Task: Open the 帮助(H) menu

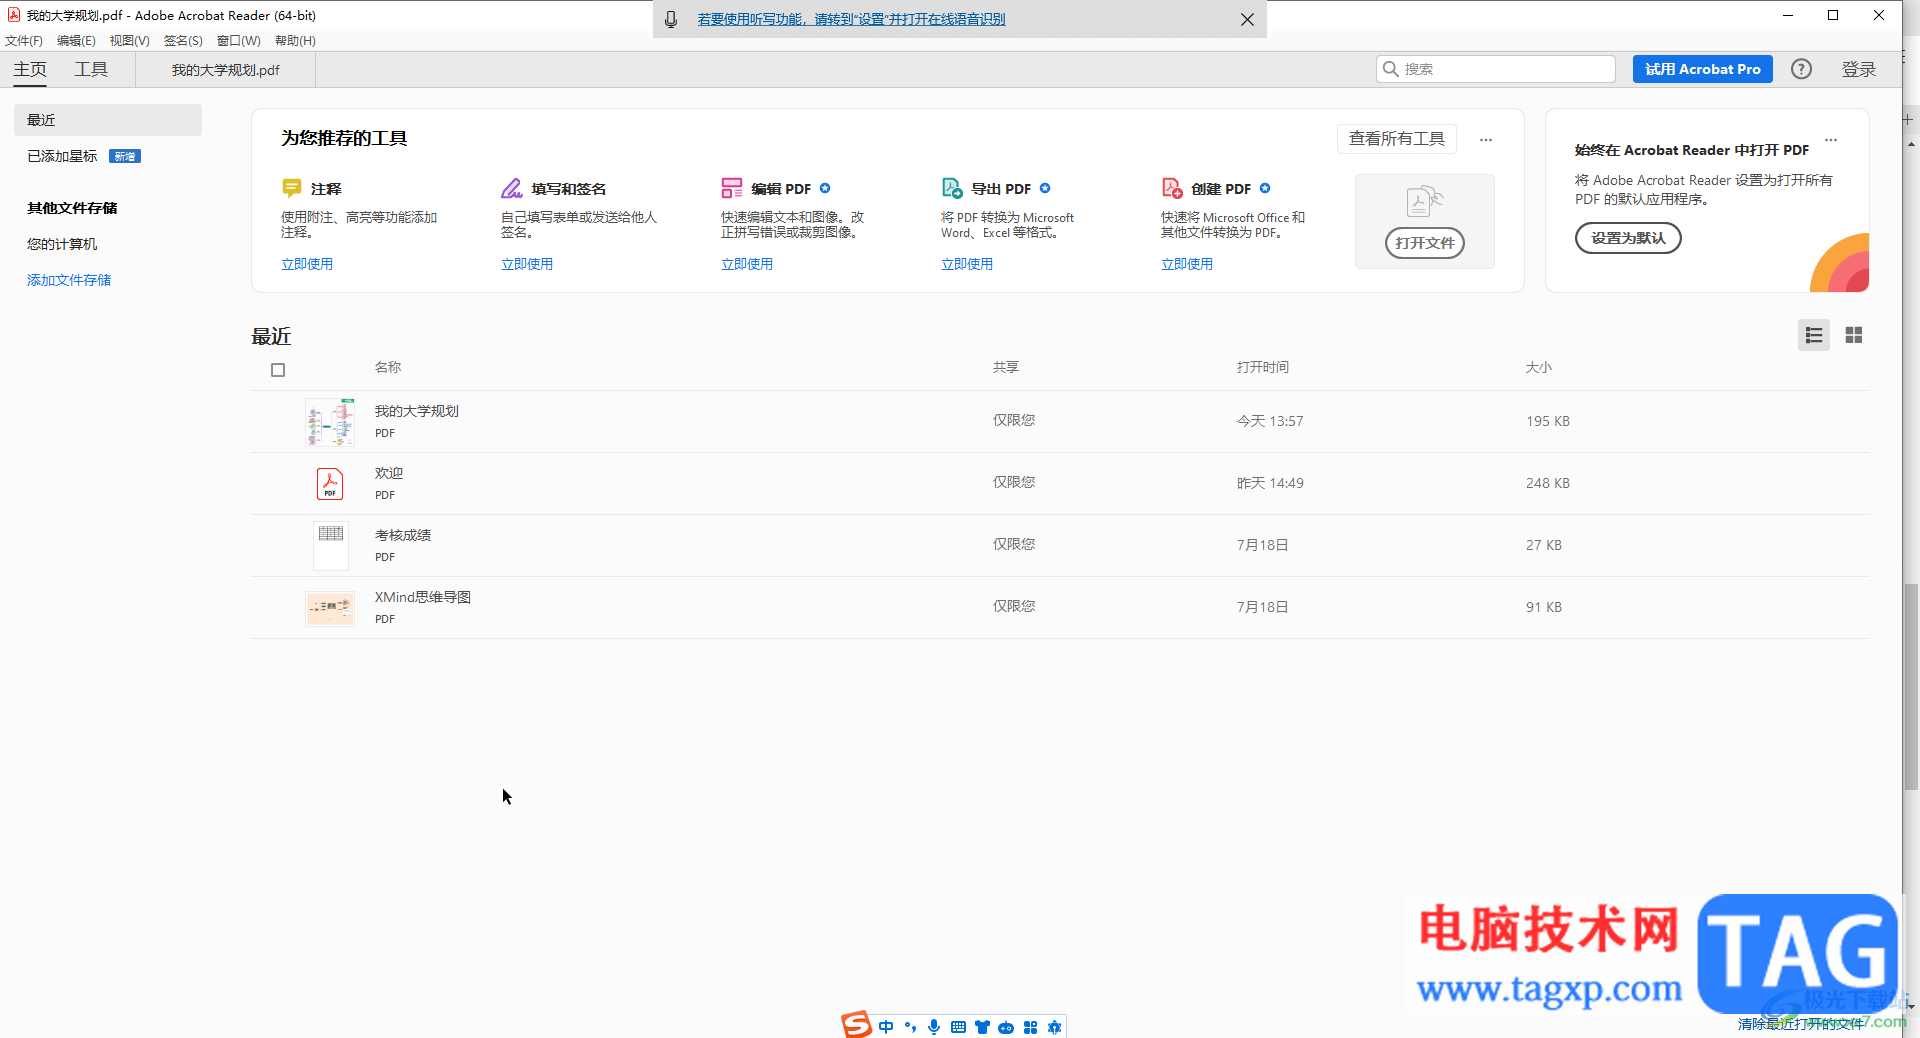Action: [295, 41]
